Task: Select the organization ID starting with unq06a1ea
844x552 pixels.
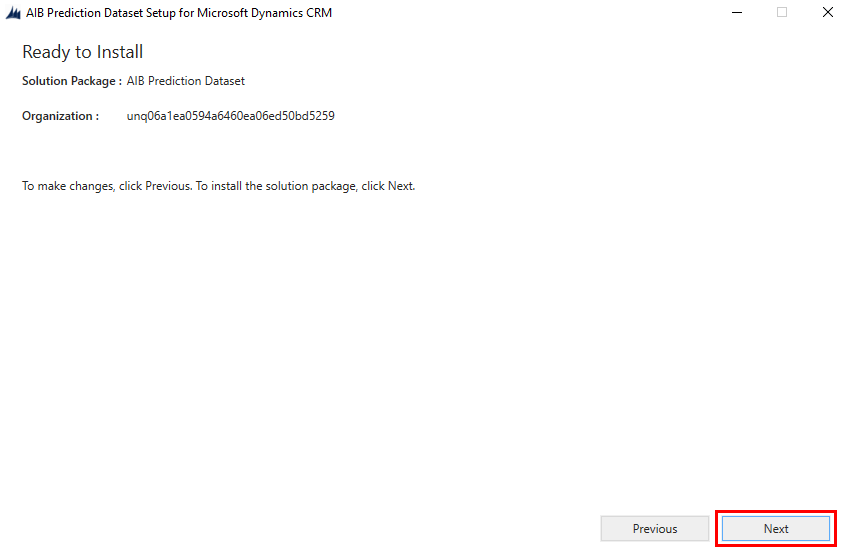Action: tap(230, 116)
